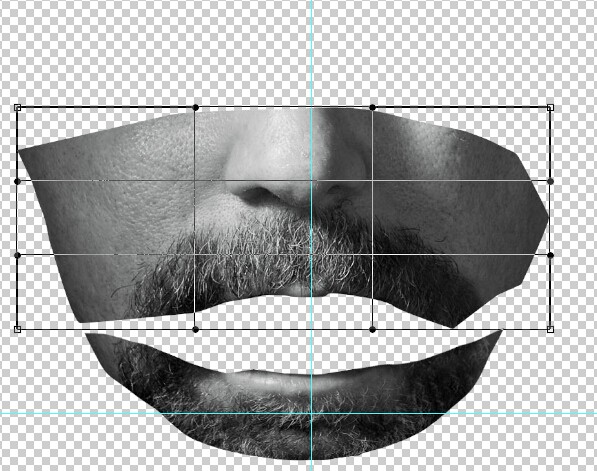The width and height of the screenshot is (597, 471).
Task: Select the right round control point on bottom edge
Action: [x=373, y=329]
